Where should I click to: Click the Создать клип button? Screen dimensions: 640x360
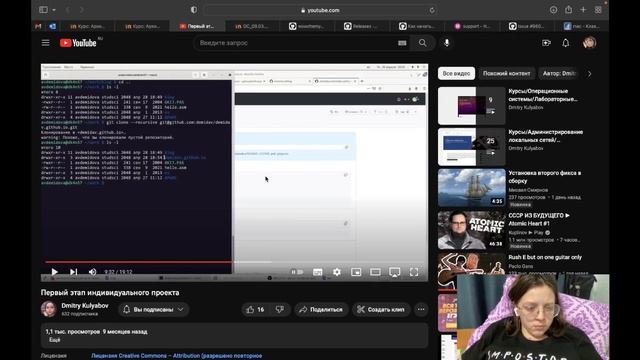381,310
